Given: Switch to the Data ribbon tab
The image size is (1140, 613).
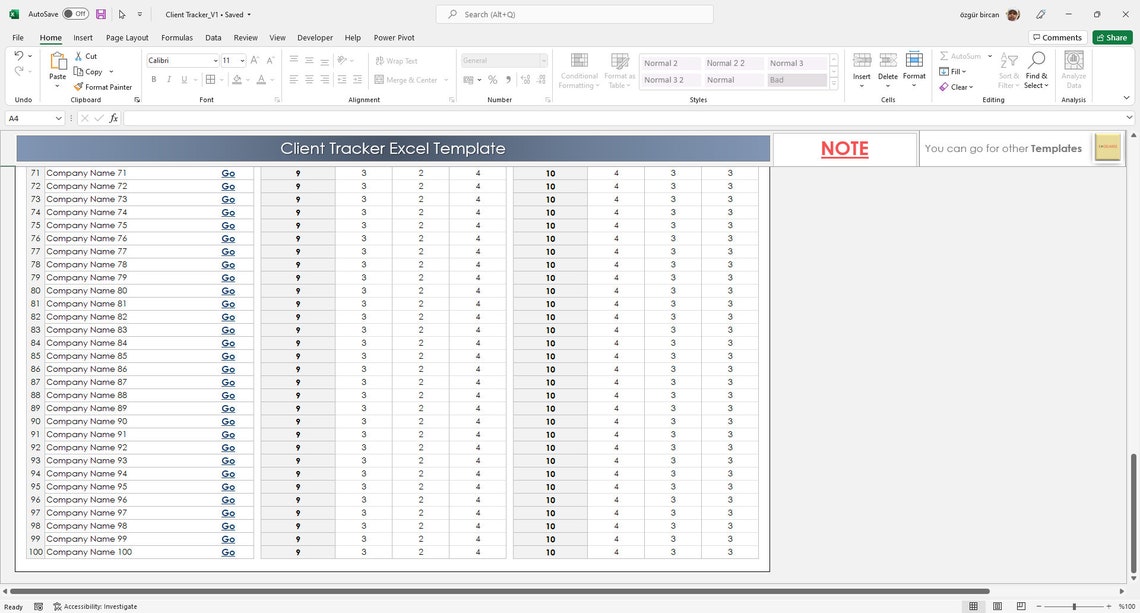Looking at the screenshot, I should 213,37.
